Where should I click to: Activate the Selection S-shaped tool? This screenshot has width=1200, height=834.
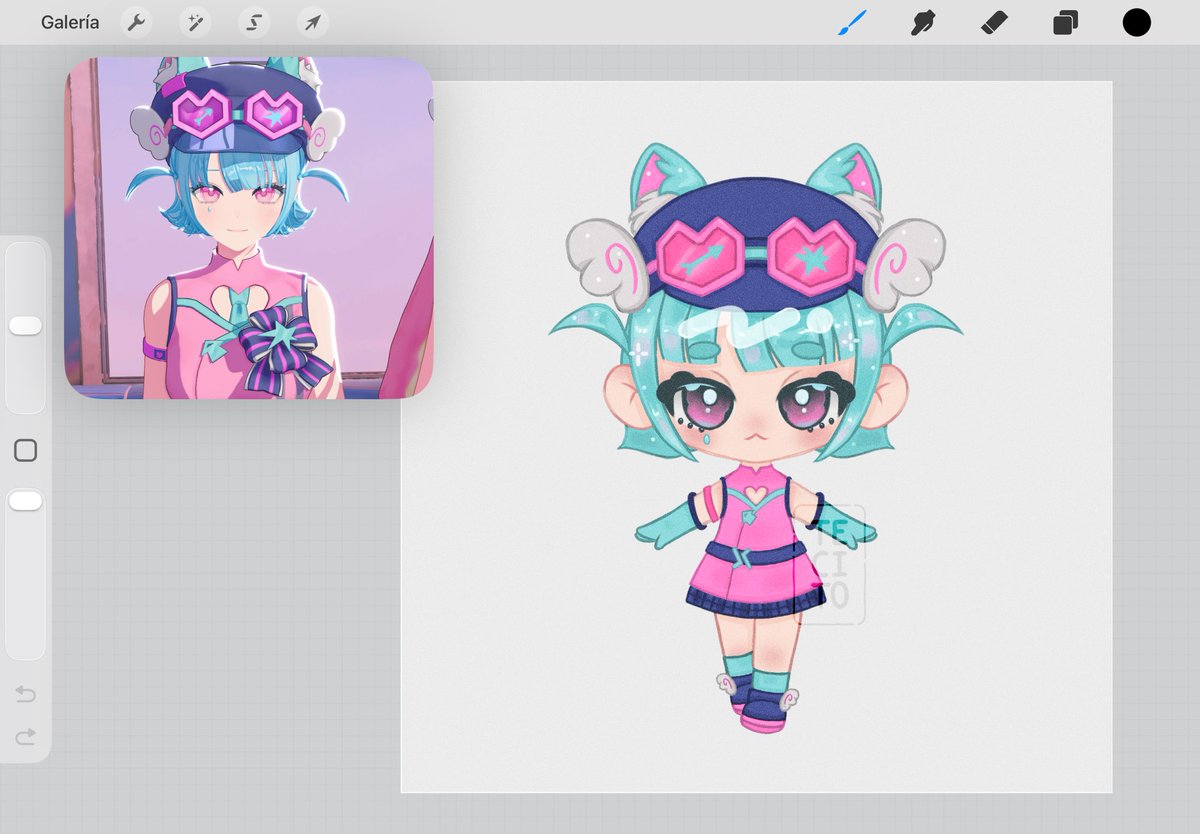tap(254, 22)
